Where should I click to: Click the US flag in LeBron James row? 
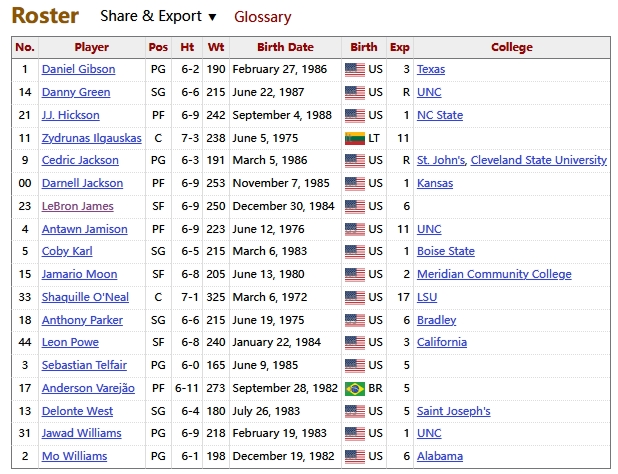[354, 206]
